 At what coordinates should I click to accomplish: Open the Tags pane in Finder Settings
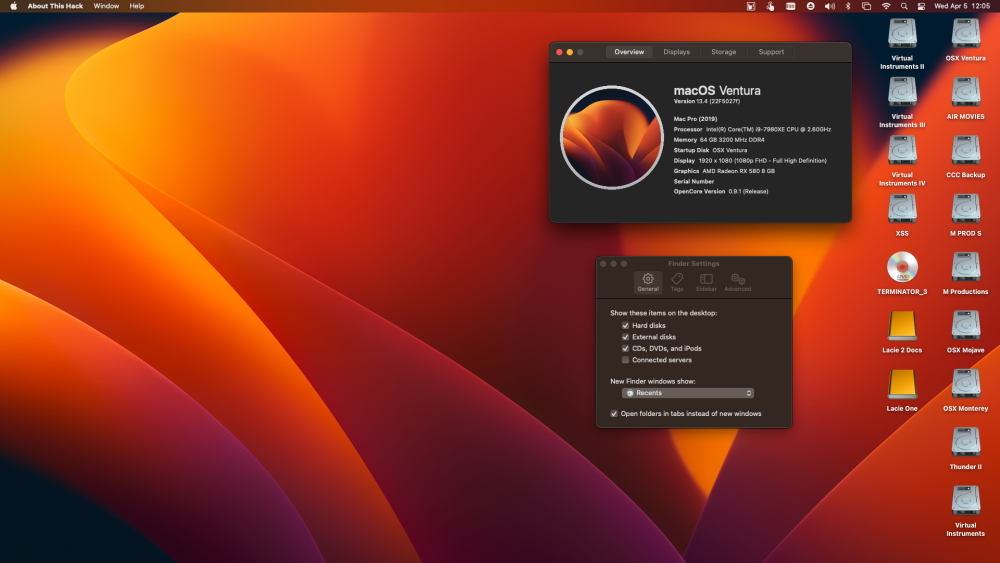677,282
